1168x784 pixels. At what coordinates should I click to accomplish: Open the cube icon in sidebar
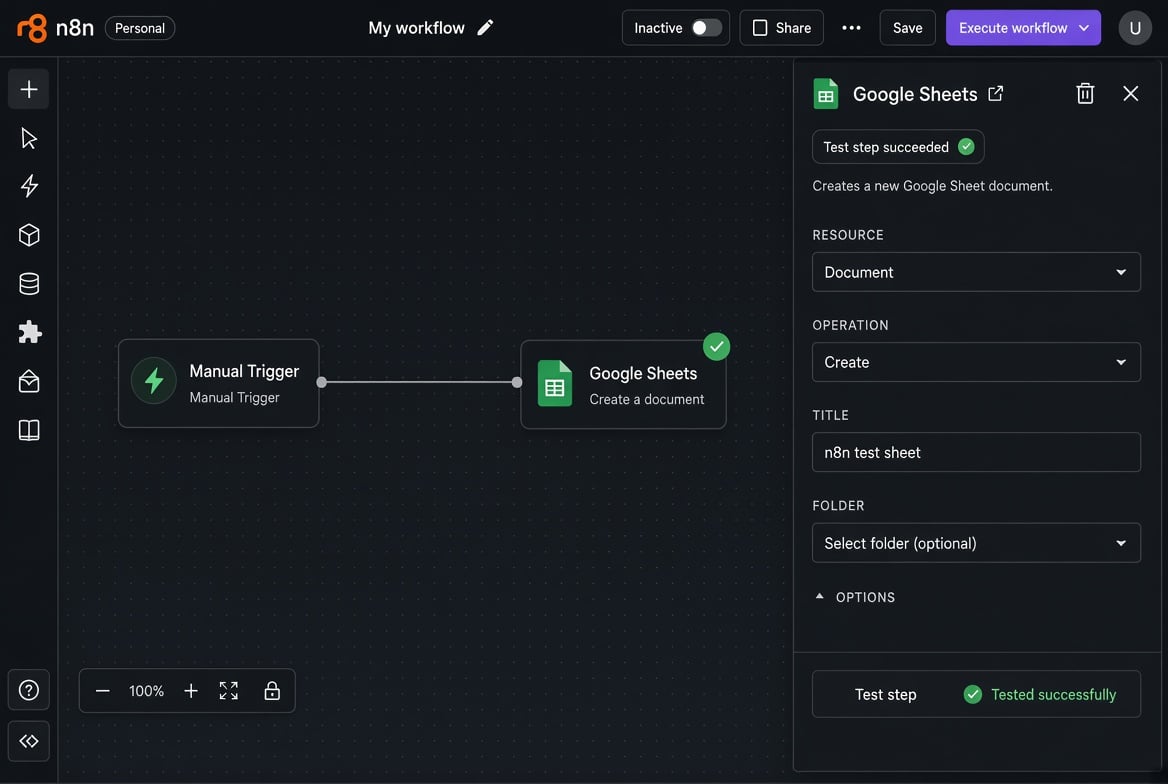tap(29, 235)
